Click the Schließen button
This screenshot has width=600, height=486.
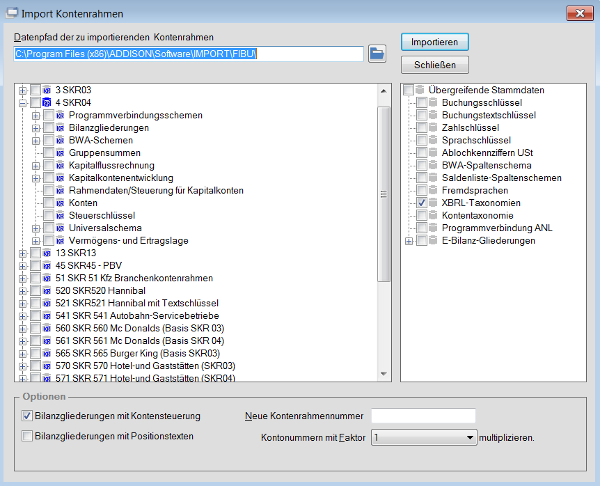(x=435, y=65)
